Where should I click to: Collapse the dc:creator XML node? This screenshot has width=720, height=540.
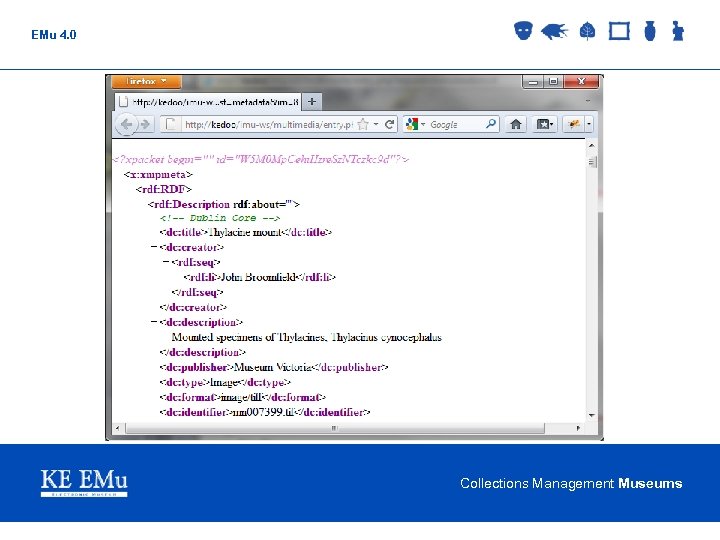[154, 247]
